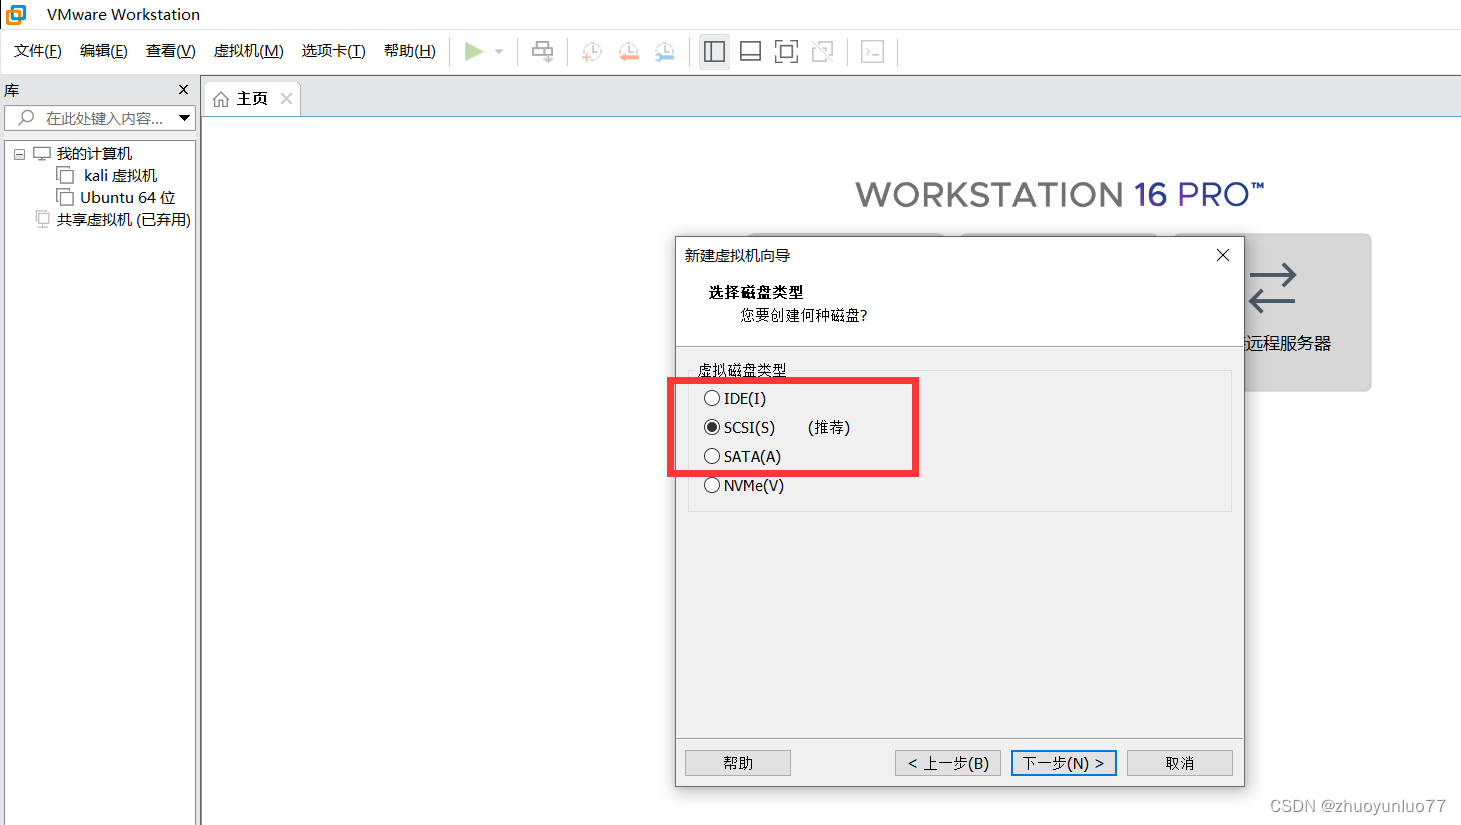Image resolution: width=1461 pixels, height=825 pixels.
Task: Click the 远程服务器 connect arrows icon
Action: pos(1272,288)
